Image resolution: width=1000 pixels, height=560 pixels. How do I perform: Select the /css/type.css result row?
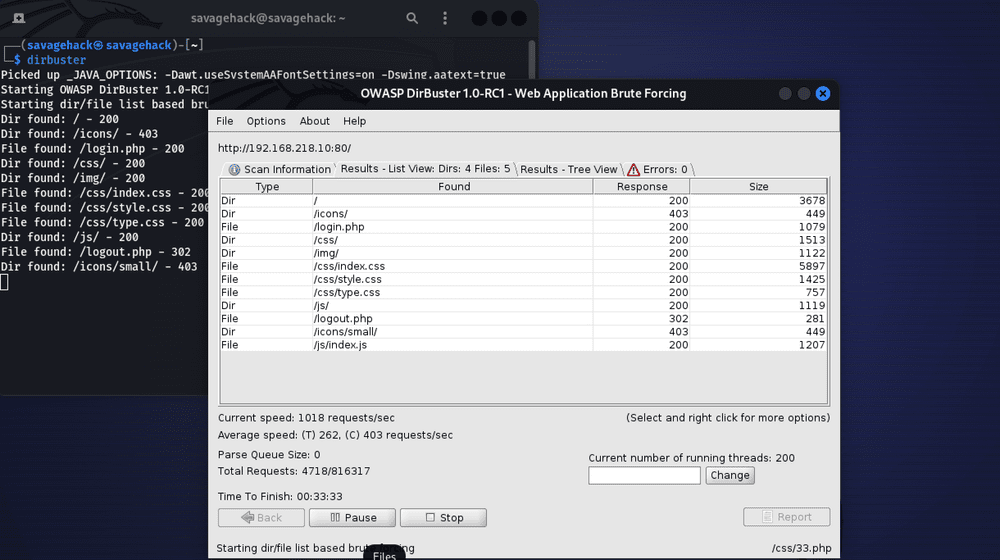(524, 292)
